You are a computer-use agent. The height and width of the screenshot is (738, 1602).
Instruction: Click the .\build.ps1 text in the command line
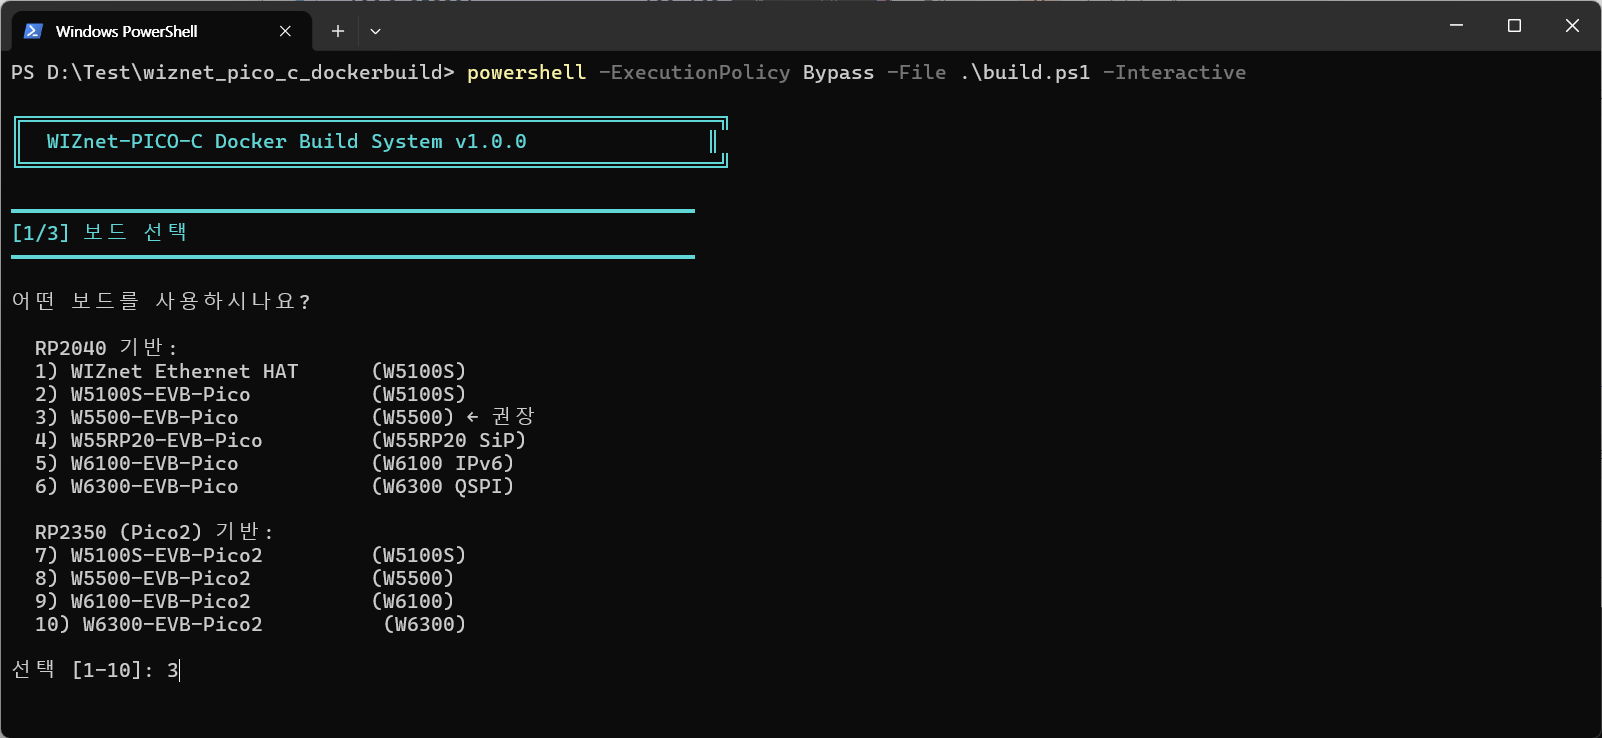coord(1025,73)
